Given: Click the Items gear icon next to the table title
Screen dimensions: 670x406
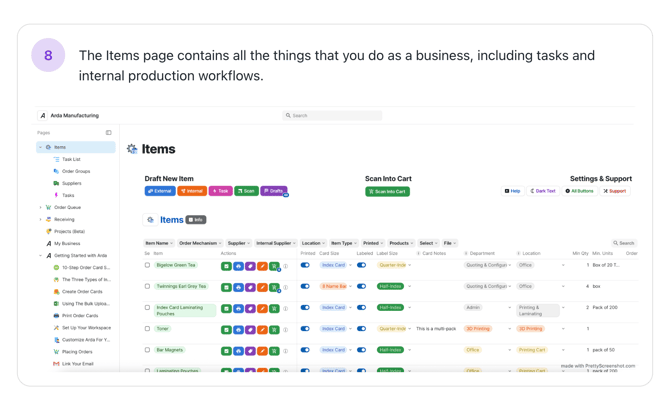Looking at the screenshot, I should (151, 220).
